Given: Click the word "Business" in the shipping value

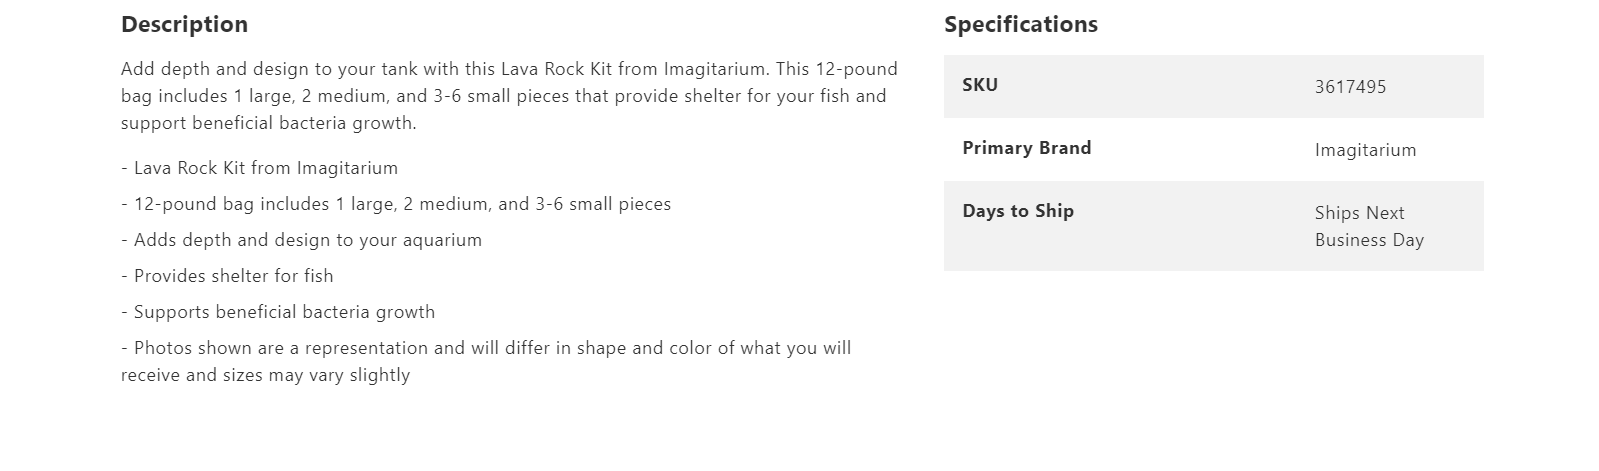Looking at the screenshot, I should tap(1350, 240).
